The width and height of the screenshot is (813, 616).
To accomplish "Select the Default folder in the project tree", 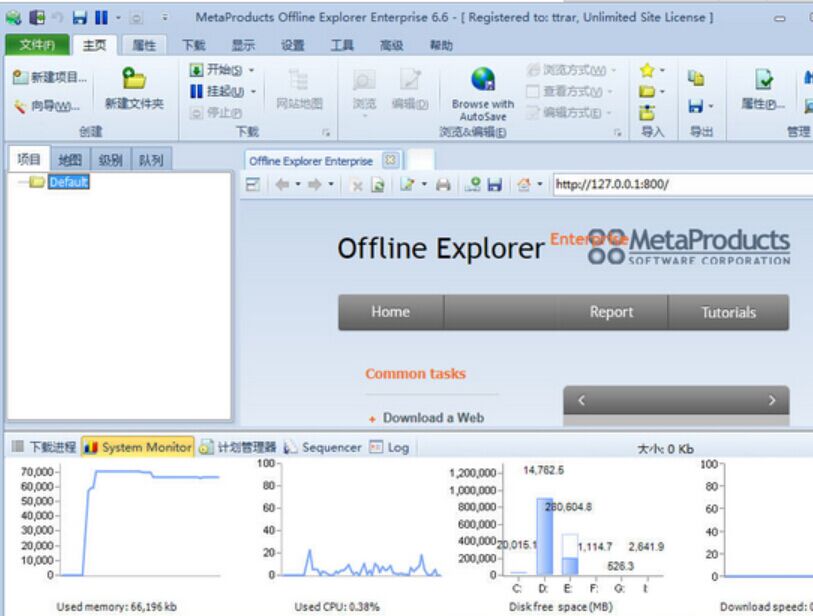I will (68, 182).
